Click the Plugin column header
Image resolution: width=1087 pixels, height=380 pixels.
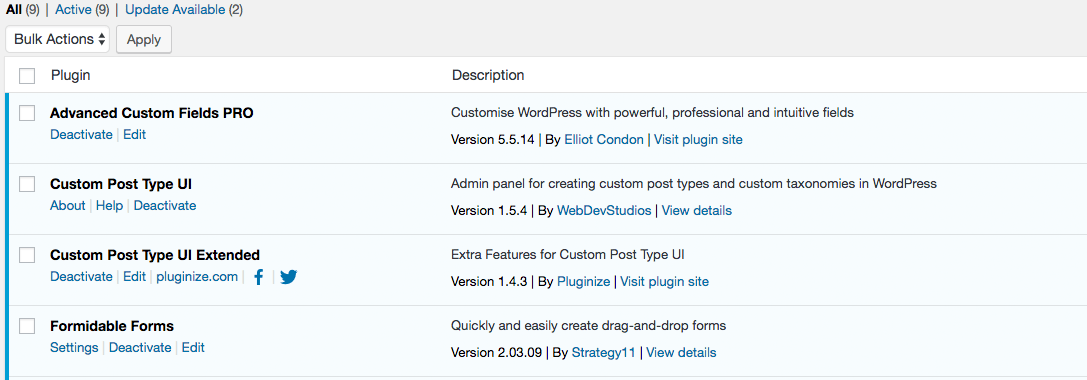click(x=71, y=75)
